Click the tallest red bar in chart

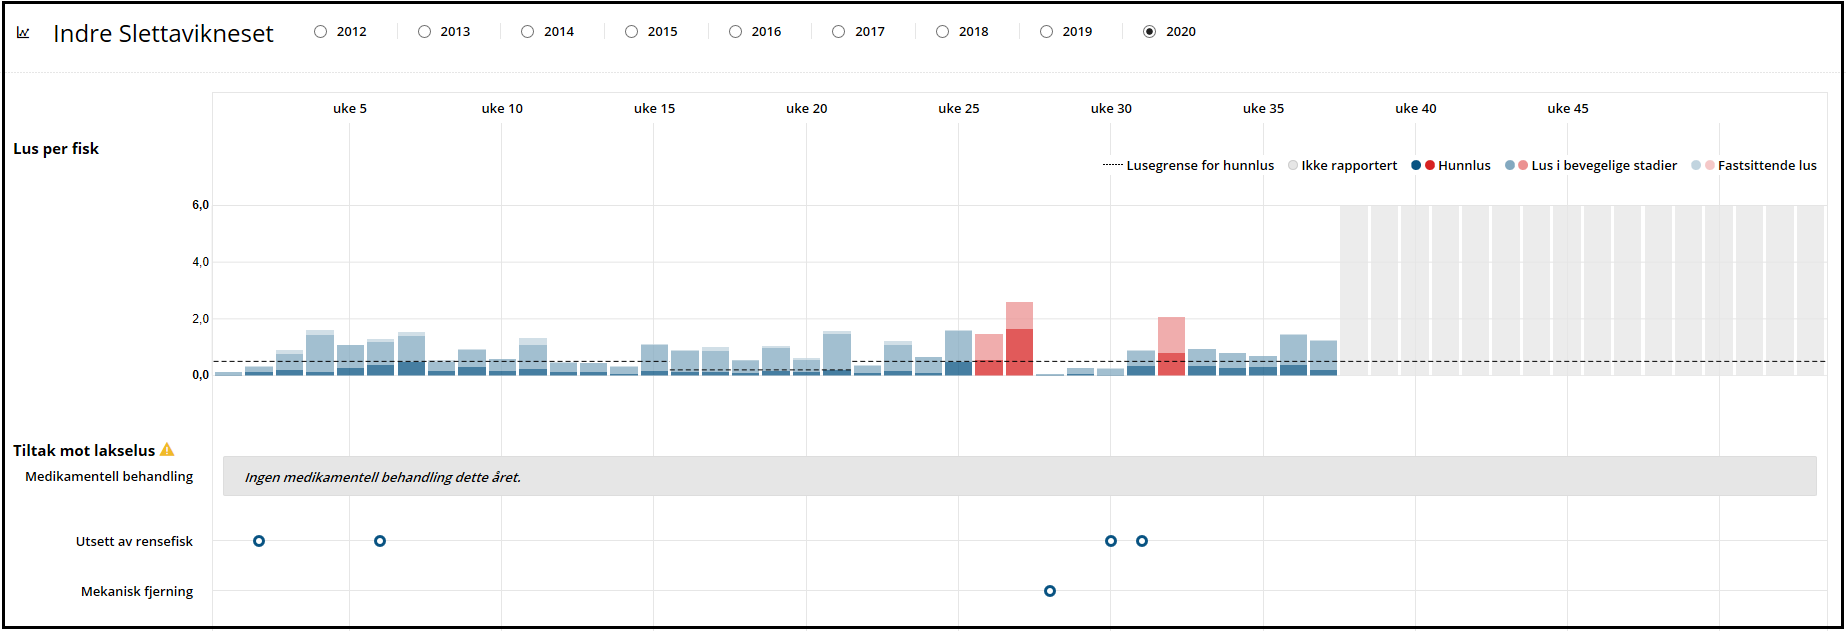[x=1019, y=340]
